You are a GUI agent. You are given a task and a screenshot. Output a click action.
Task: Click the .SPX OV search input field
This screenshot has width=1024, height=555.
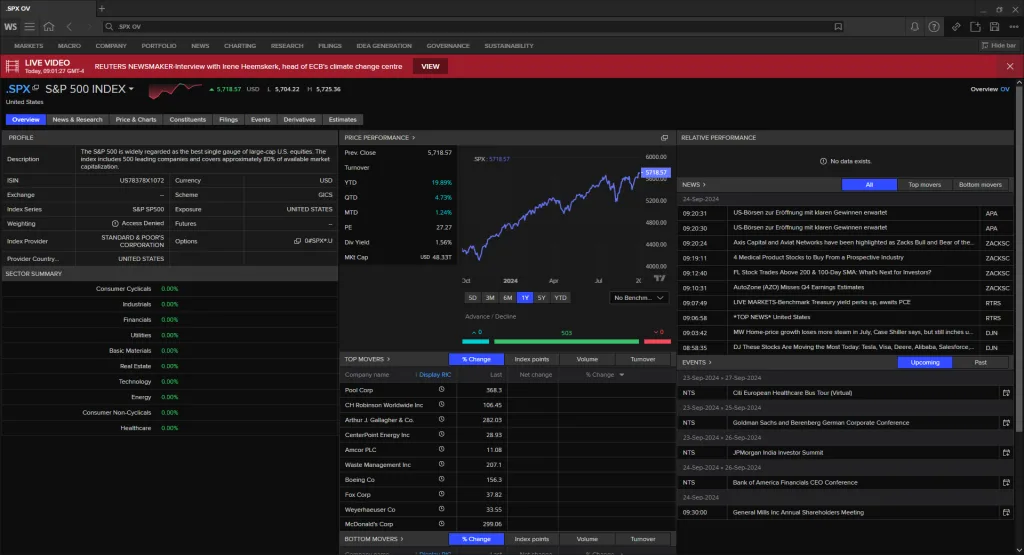pyautogui.click(x=473, y=27)
